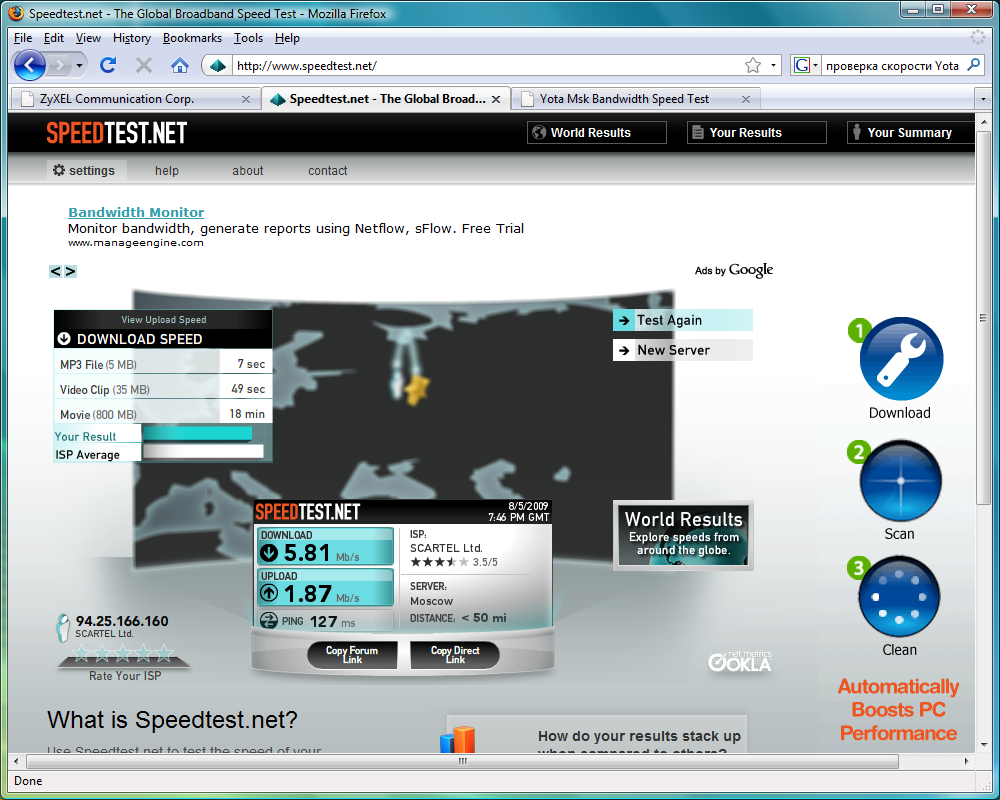Open the list all tabs dropdown
The width and height of the screenshot is (1000, 800).
983,99
